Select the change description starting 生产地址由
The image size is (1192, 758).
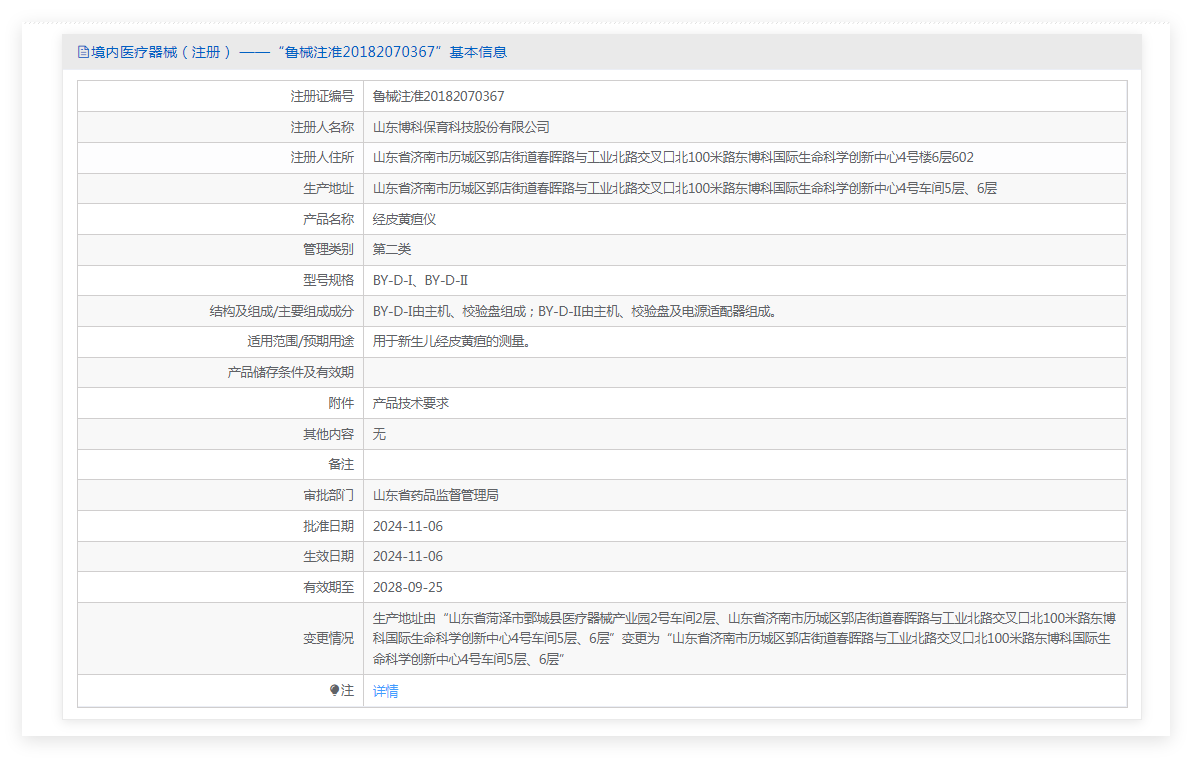coord(744,639)
